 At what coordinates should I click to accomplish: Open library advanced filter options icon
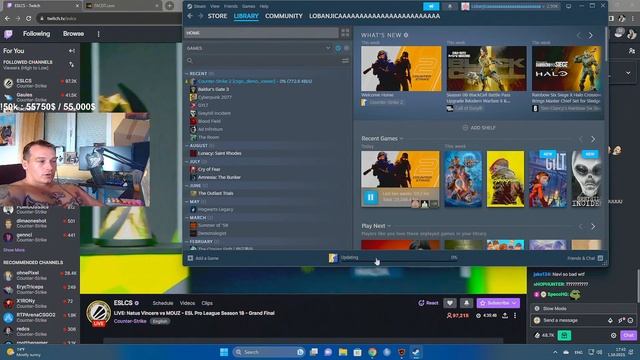345,60
